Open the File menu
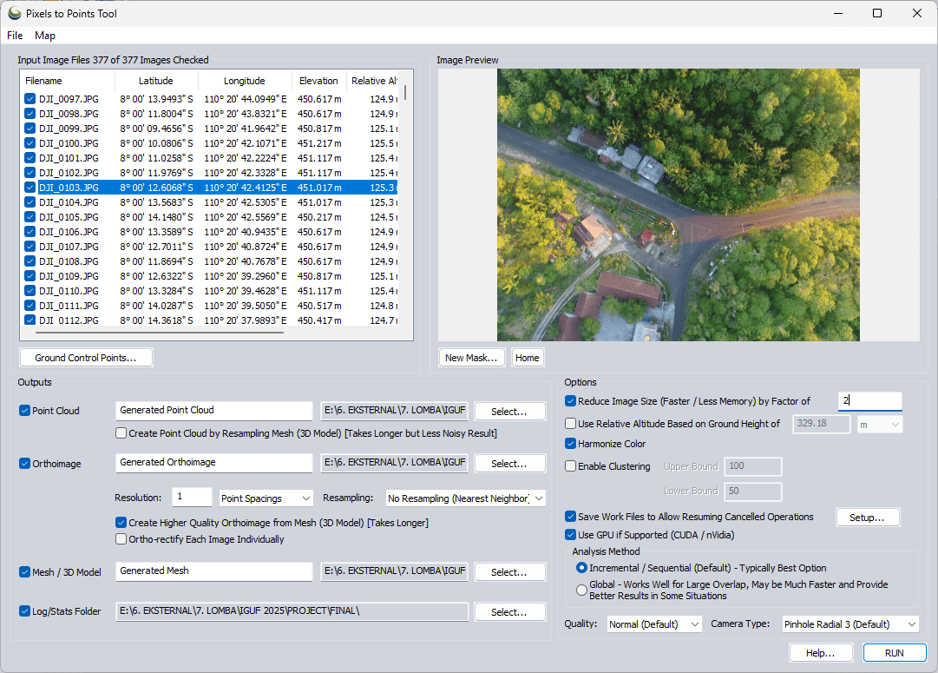938x673 pixels. (x=15, y=35)
